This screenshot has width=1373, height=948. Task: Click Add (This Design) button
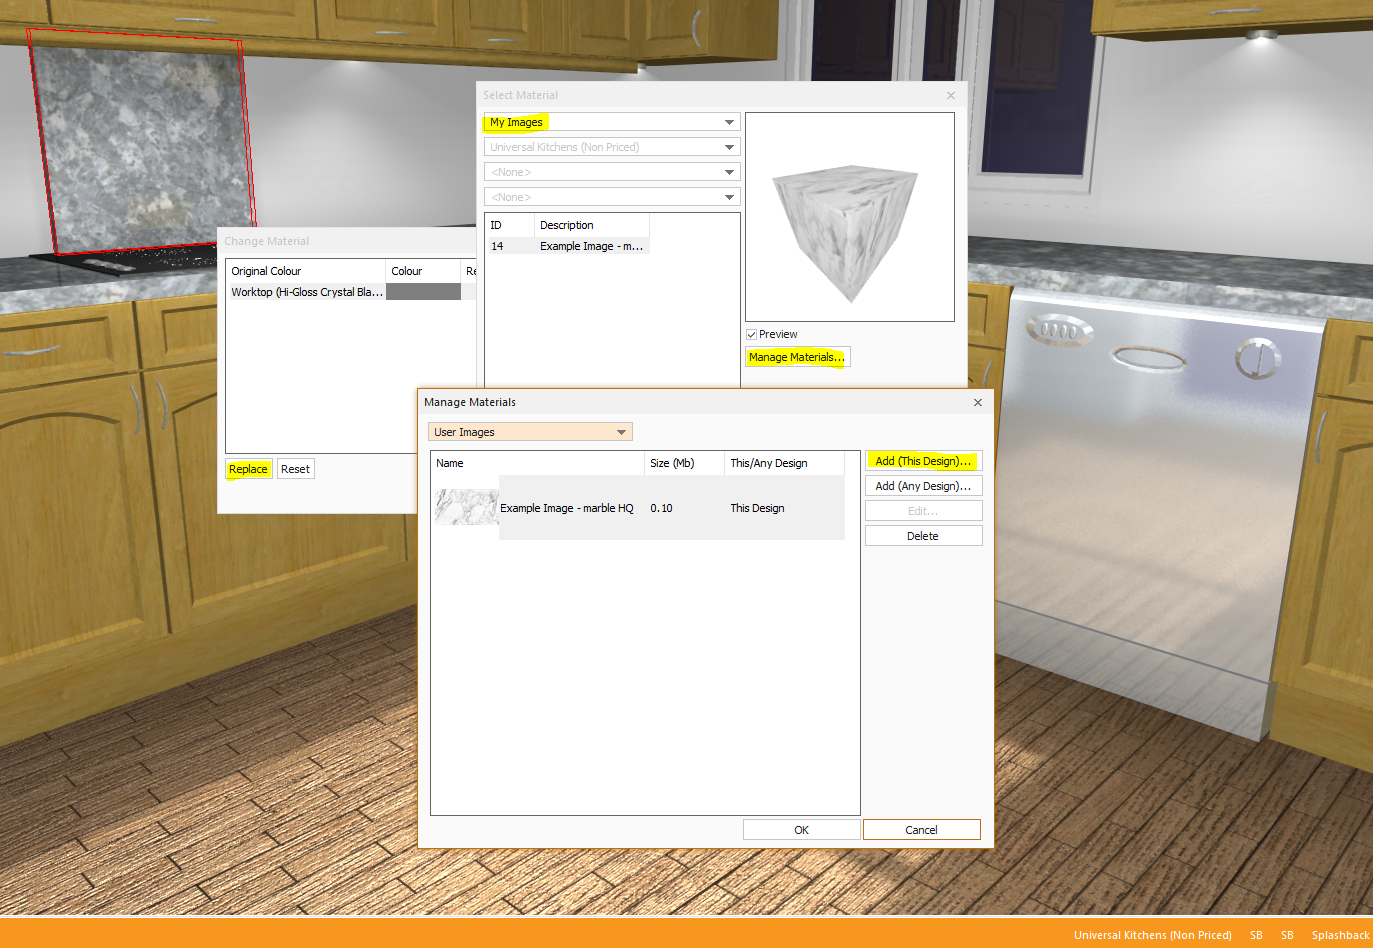point(923,461)
